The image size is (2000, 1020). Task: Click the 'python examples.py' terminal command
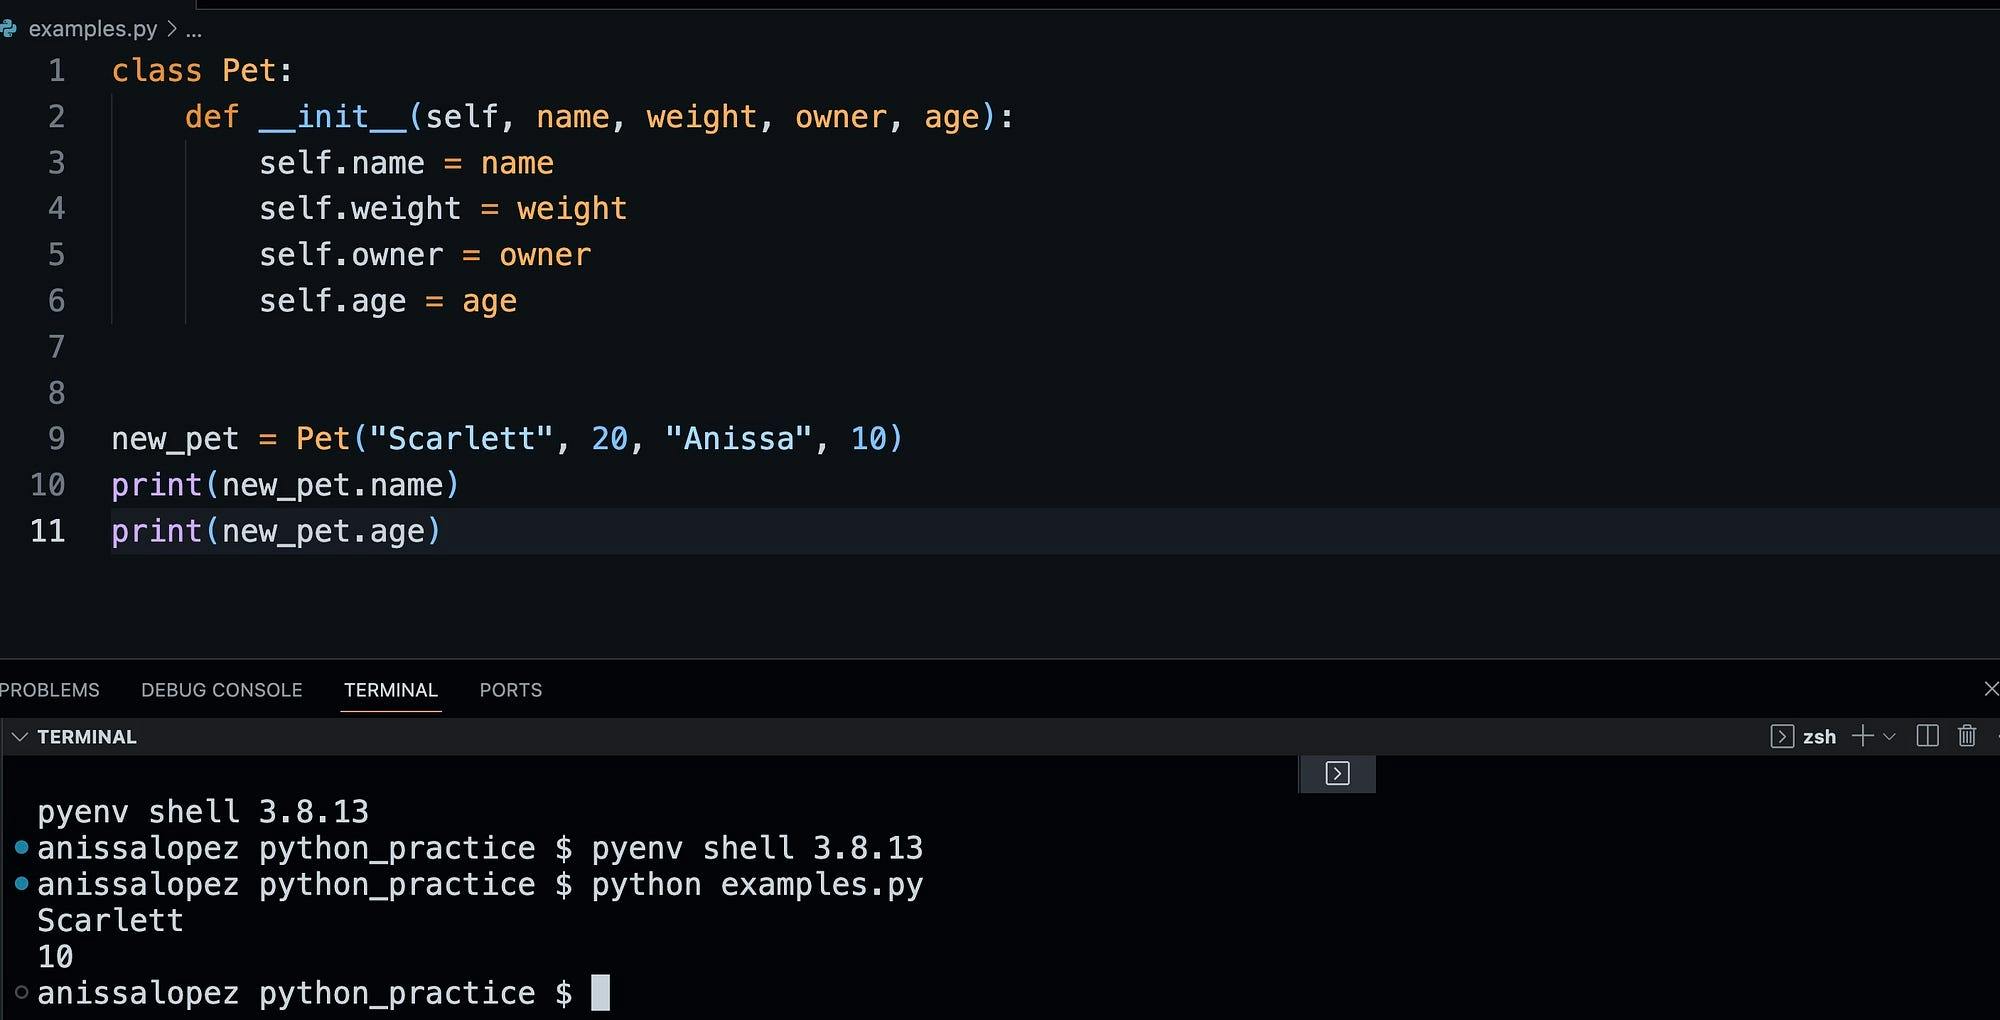coord(757,885)
